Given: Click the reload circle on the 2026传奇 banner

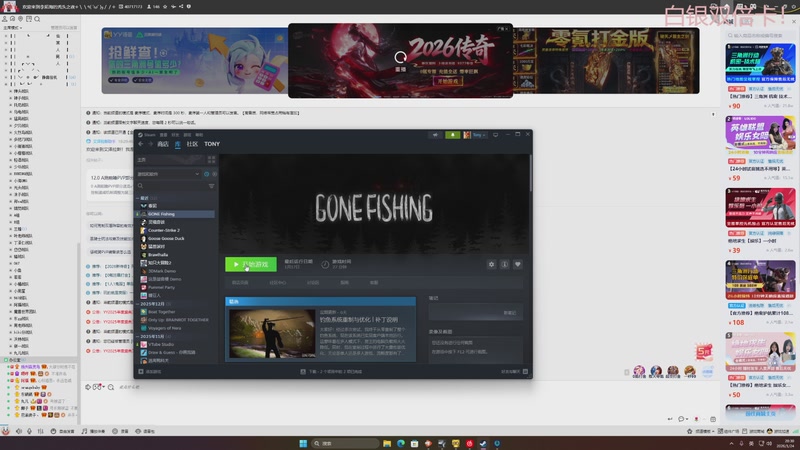Looking at the screenshot, I should (x=401, y=57).
